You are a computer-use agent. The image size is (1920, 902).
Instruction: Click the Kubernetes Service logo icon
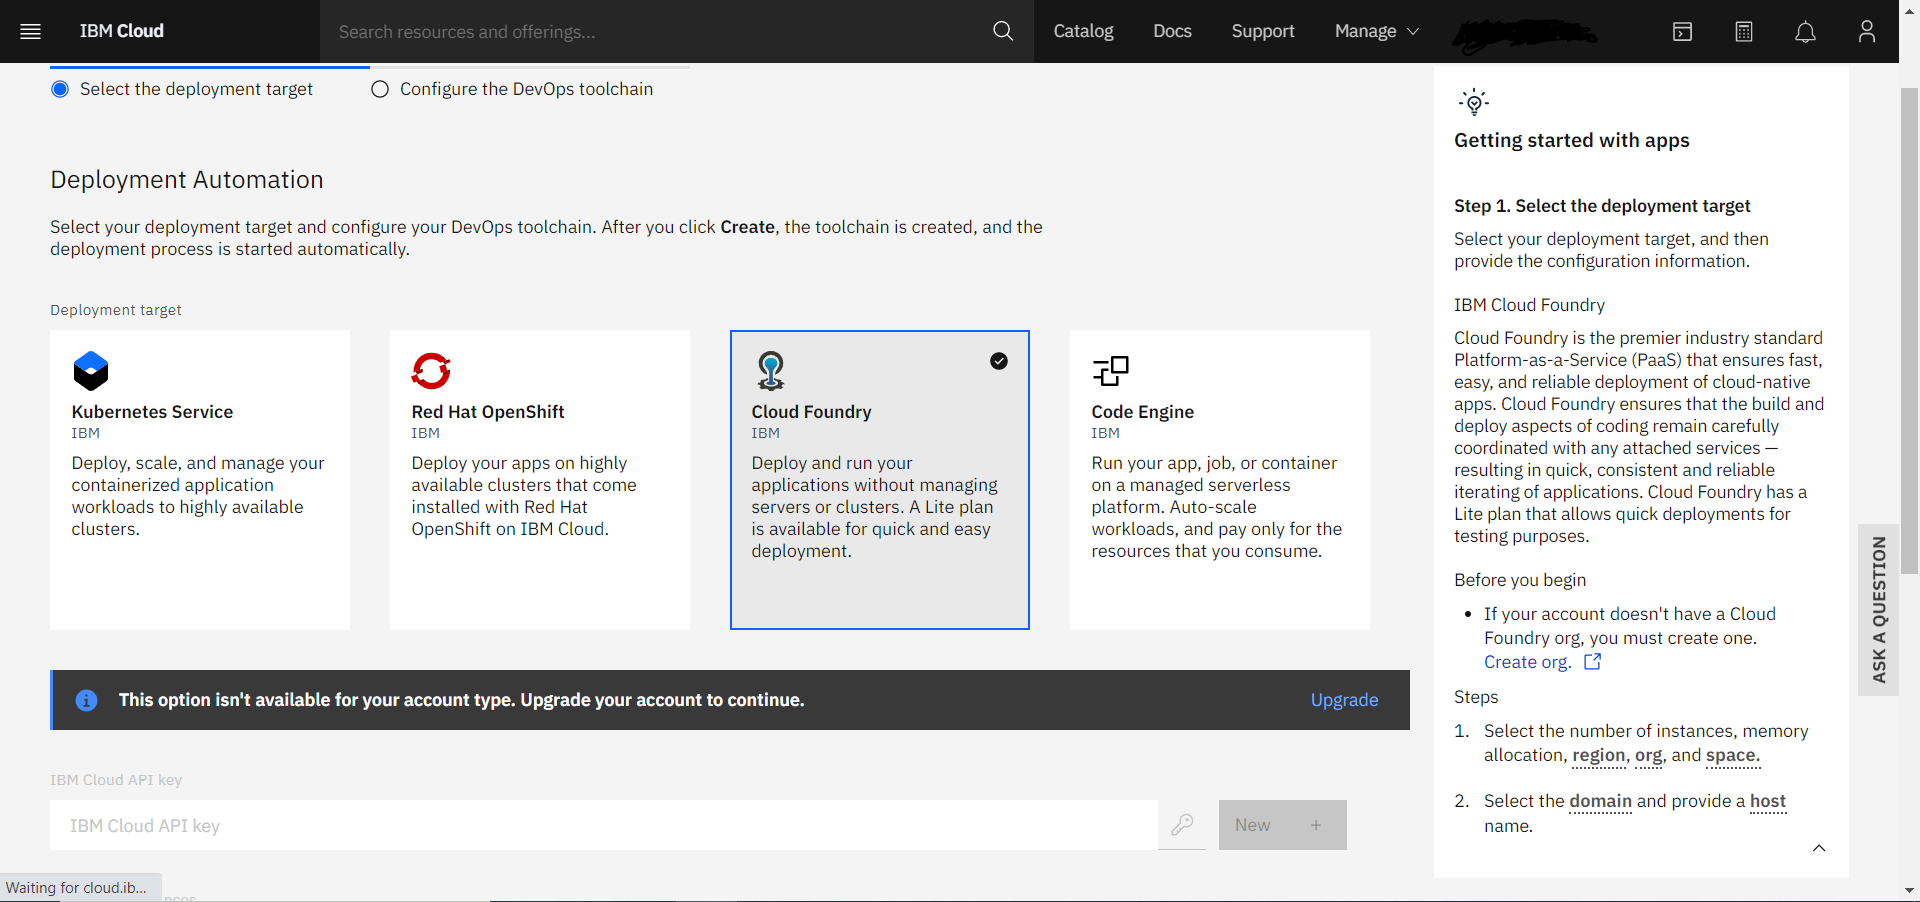pos(91,371)
